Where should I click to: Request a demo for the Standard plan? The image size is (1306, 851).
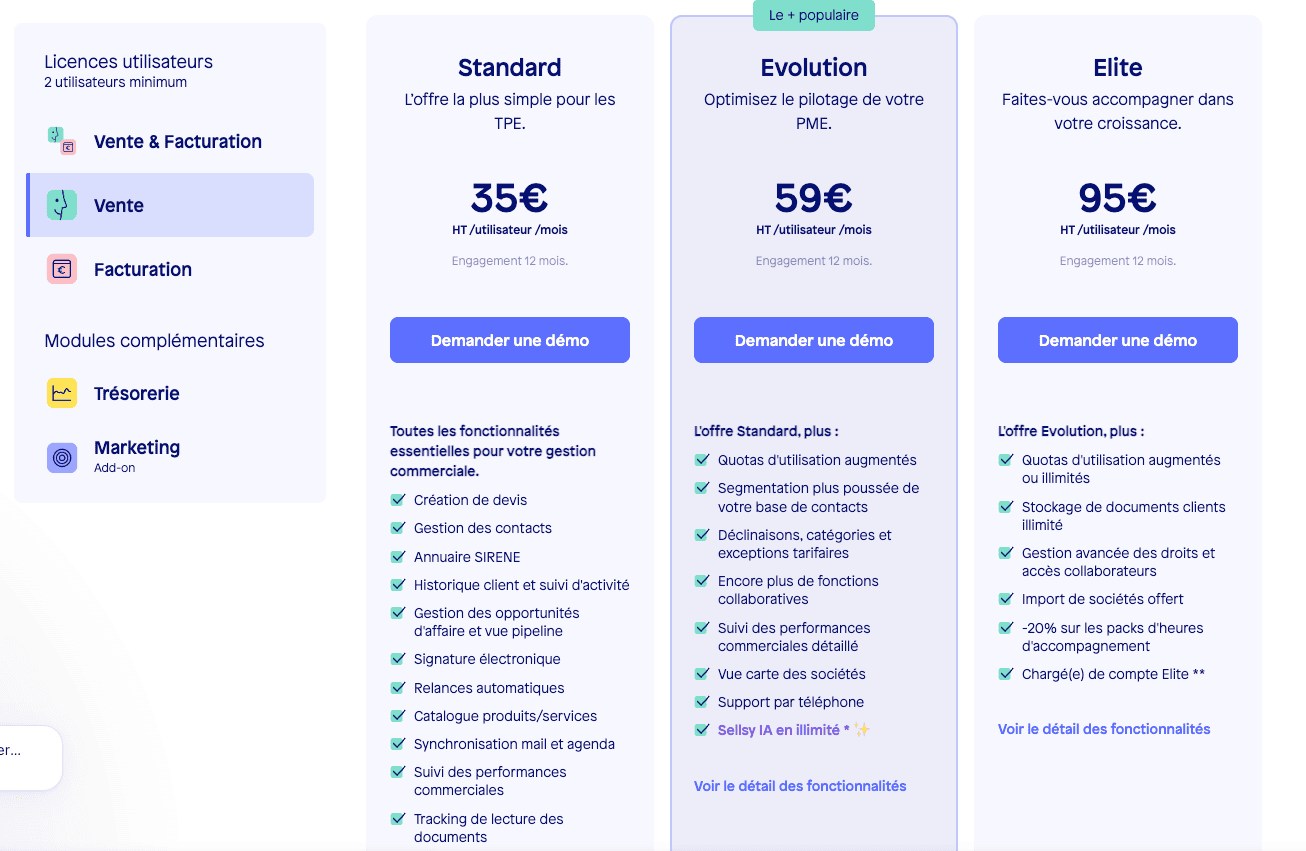tap(509, 340)
